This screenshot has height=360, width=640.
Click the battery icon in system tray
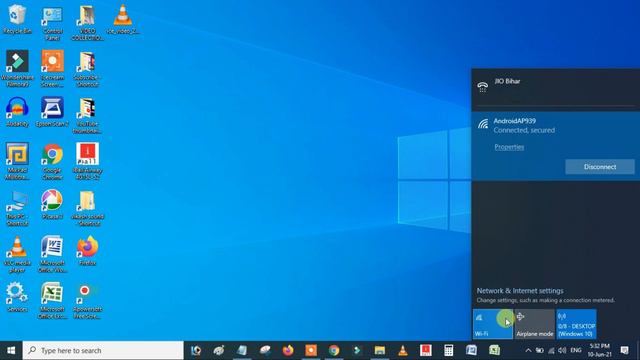(x=540, y=350)
